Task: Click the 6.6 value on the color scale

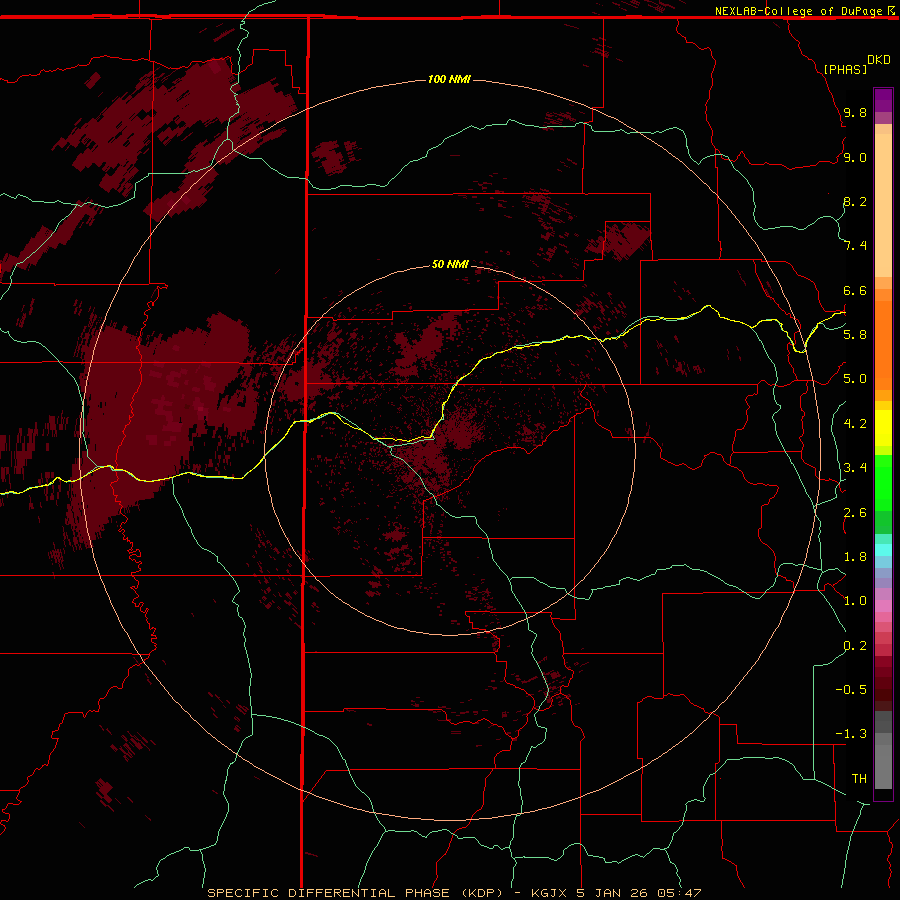Action: (855, 290)
